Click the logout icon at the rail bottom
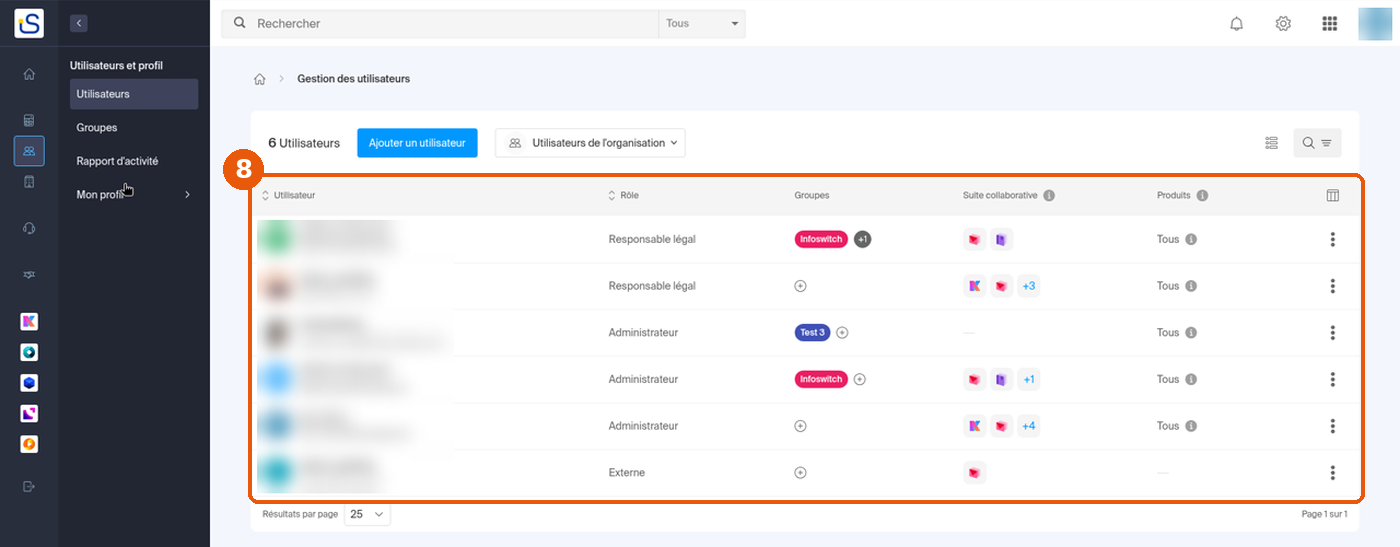 pyautogui.click(x=29, y=487)
